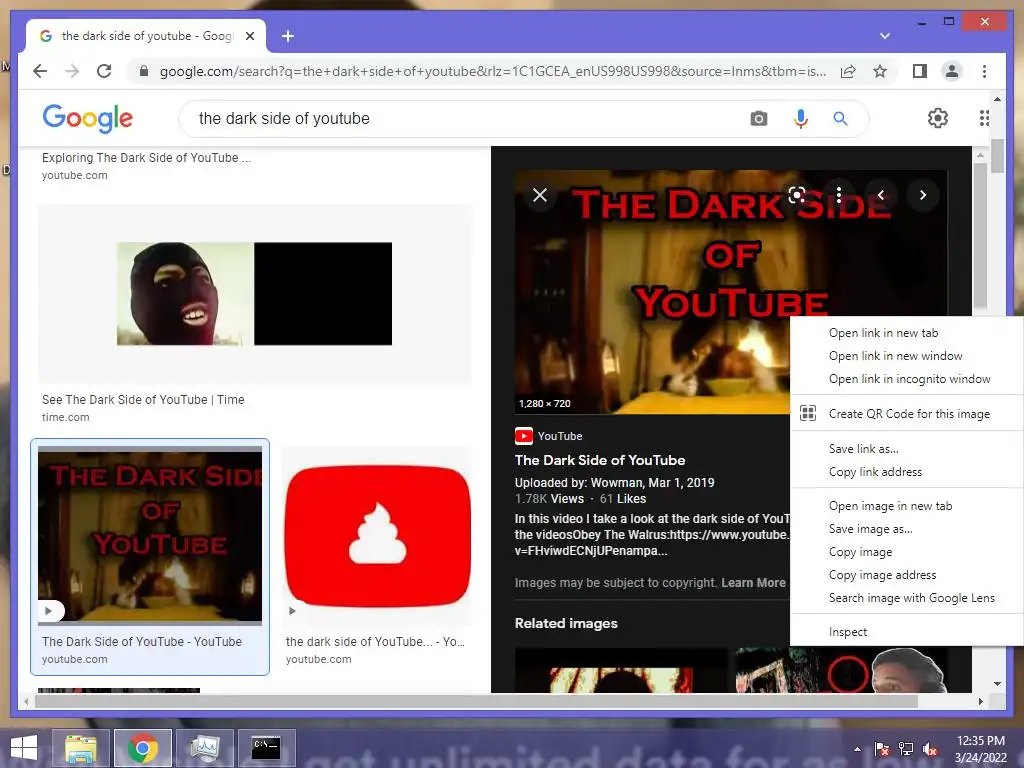Screen dimensions: 1024x768
Task: Show the next image in preview
Action: click(922, 195)
